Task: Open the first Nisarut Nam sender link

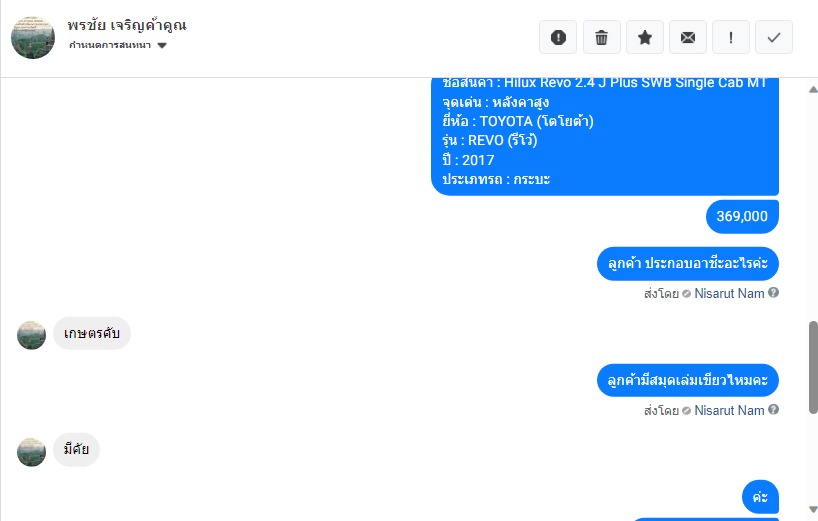Action: pyautogui.click(x=729, y=293)
